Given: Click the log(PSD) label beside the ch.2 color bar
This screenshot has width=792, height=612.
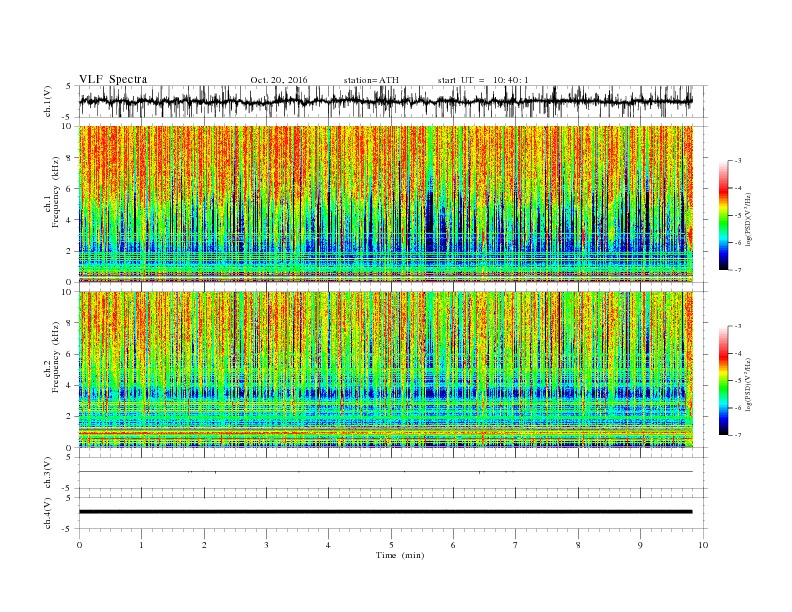Looking at the screenshot, I should (748, 384).
